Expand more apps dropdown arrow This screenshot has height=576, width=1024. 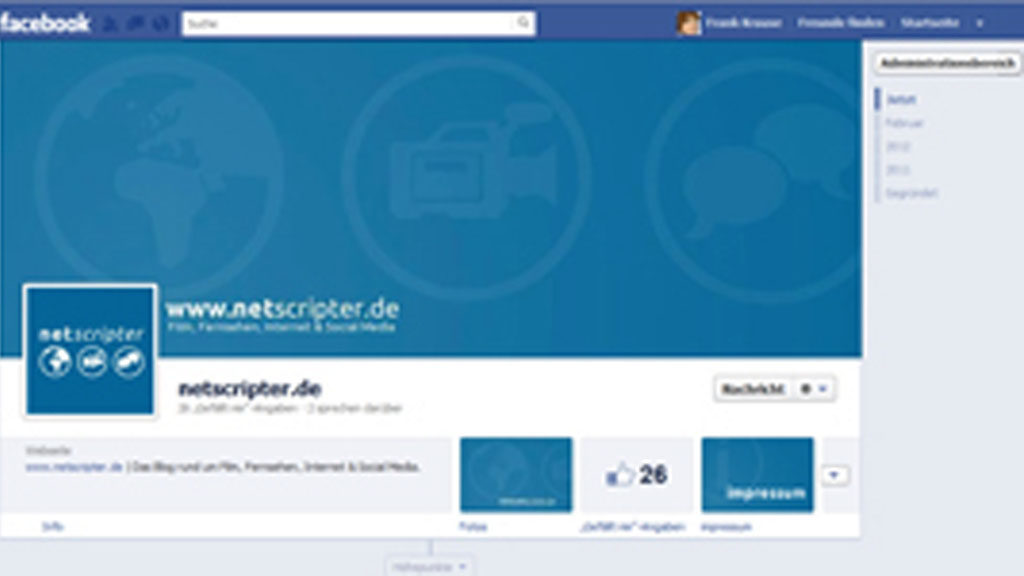click(835, 475)
